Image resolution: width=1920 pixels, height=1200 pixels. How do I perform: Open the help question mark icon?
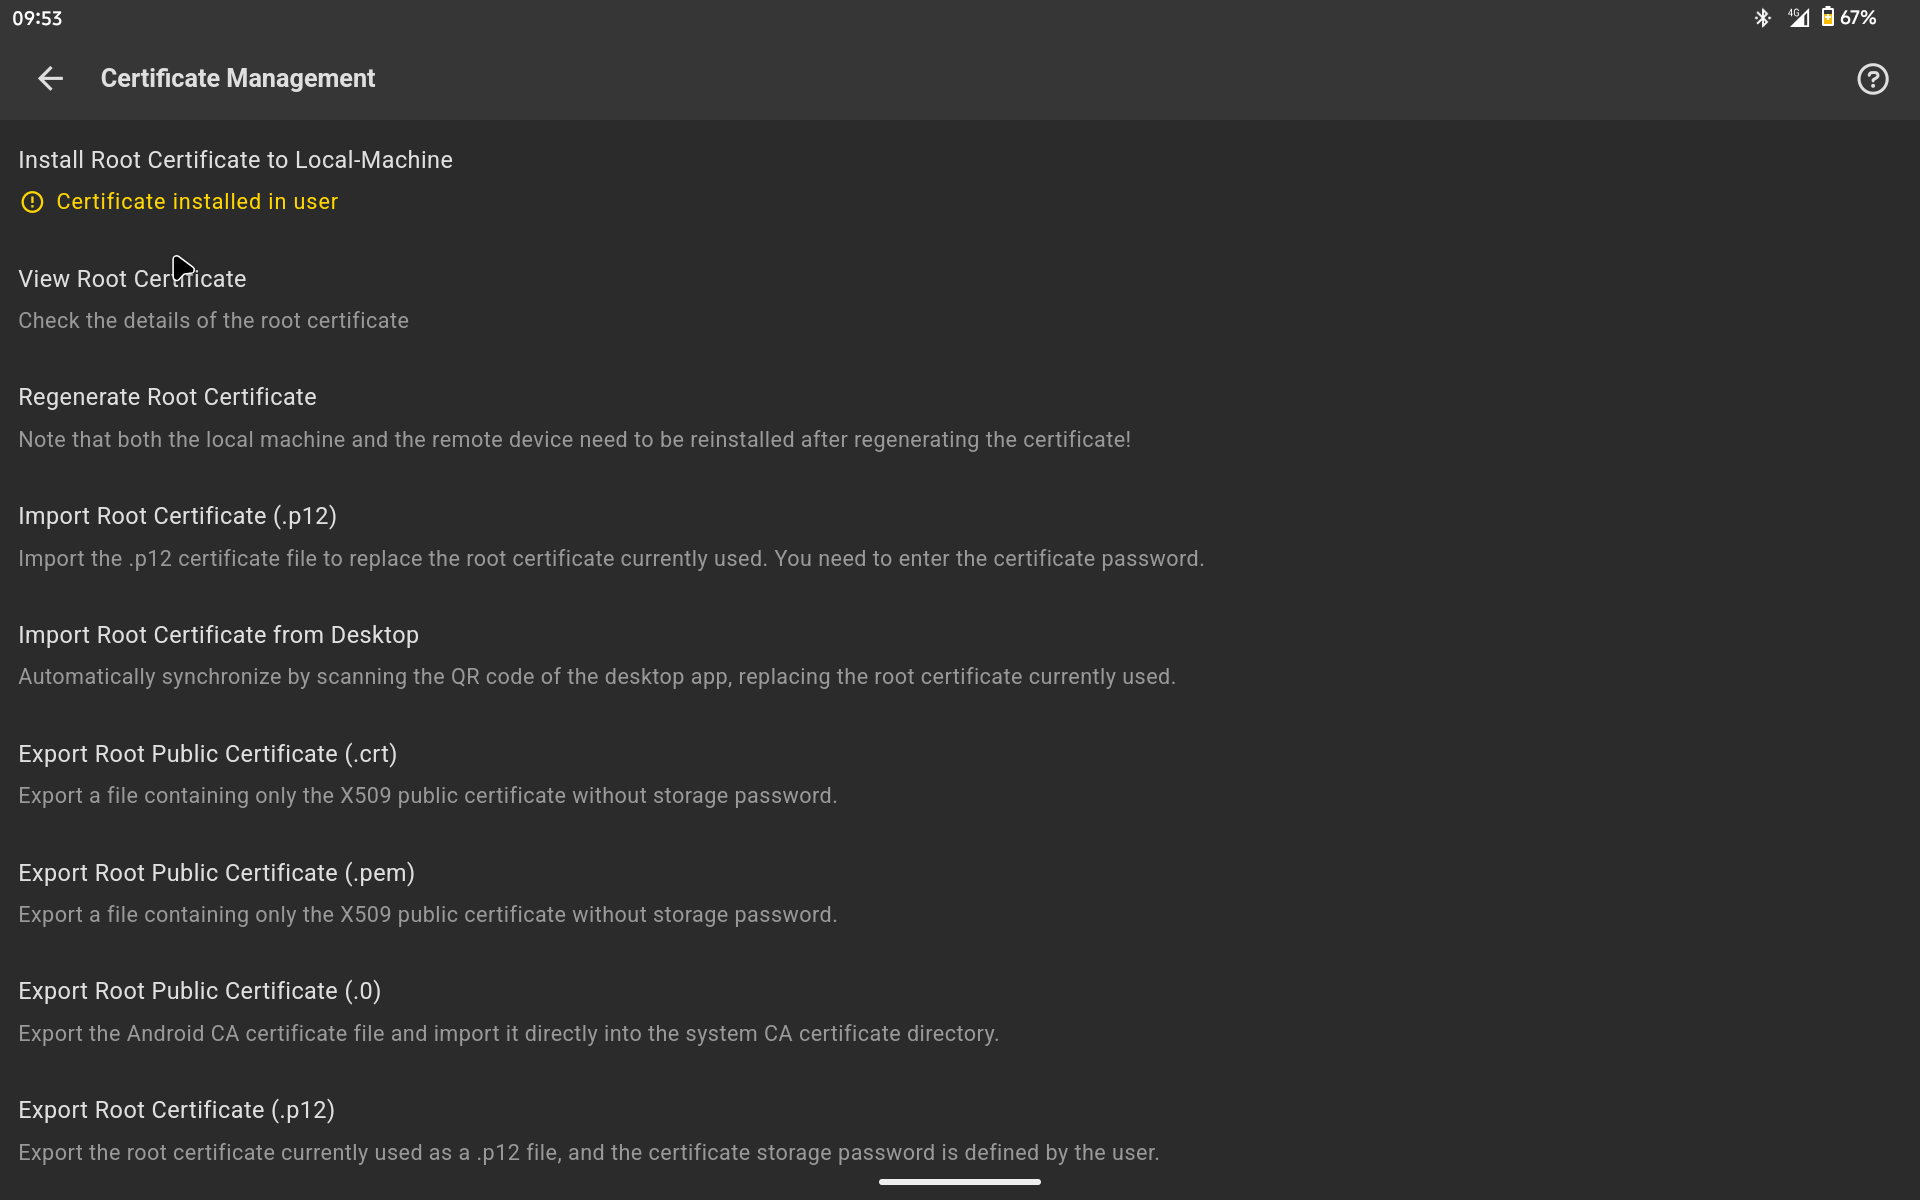pos(1872,79)
